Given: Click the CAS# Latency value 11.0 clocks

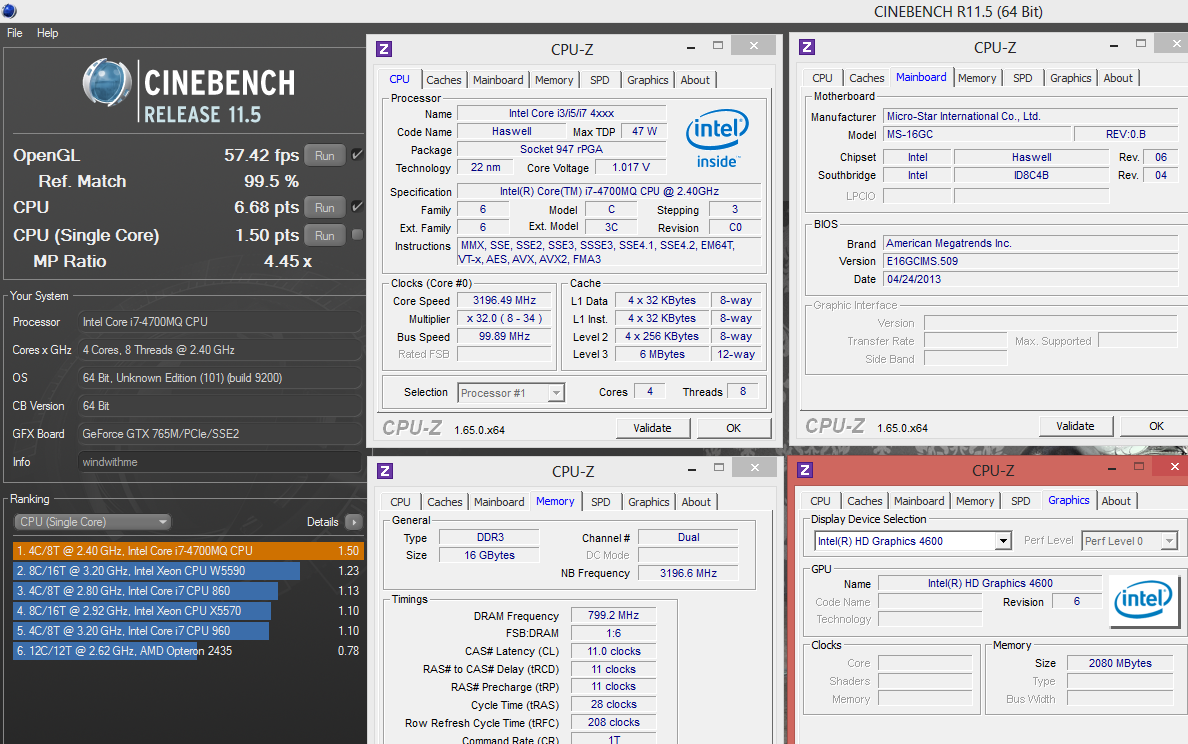Looking at the screenshot, I should point(613,652).
